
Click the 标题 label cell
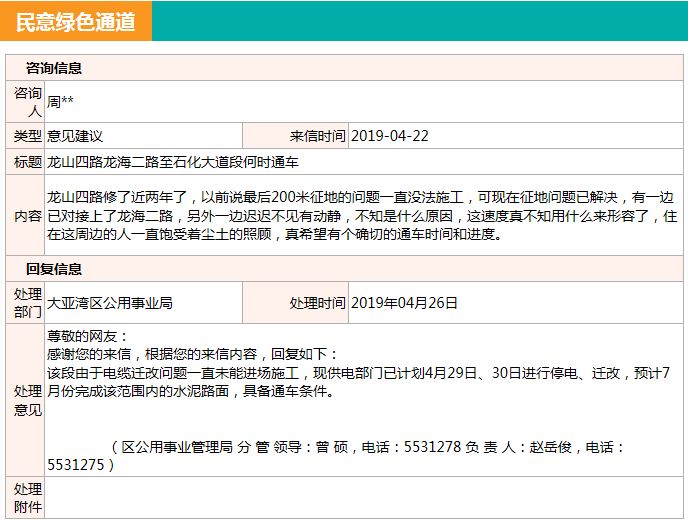26,162
